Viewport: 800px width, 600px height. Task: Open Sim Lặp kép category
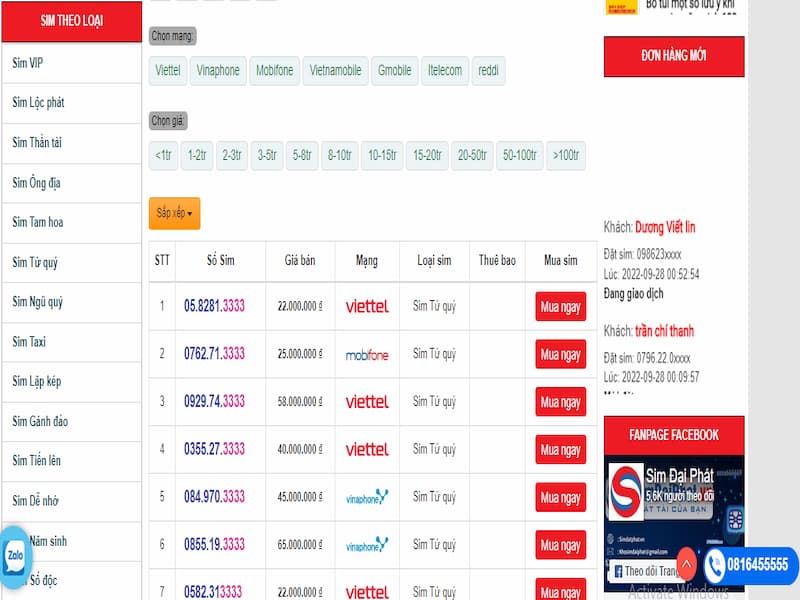71,382
